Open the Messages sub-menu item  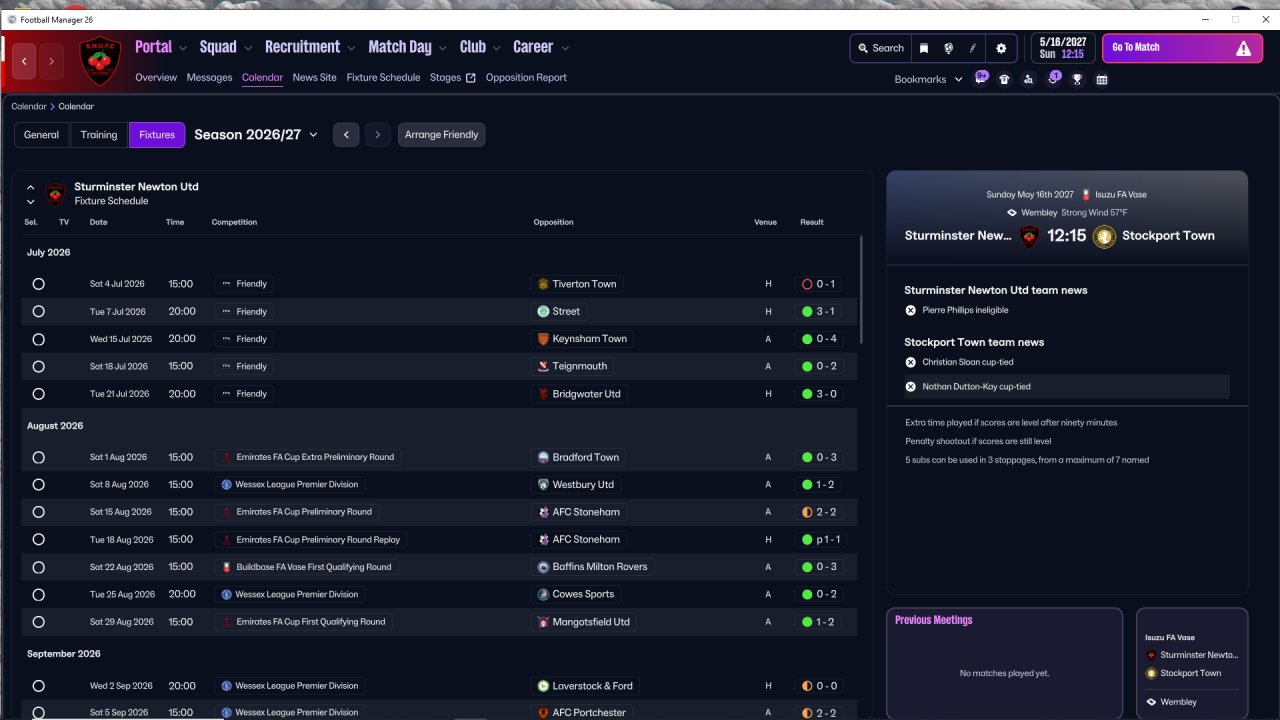tap(209, 77)
